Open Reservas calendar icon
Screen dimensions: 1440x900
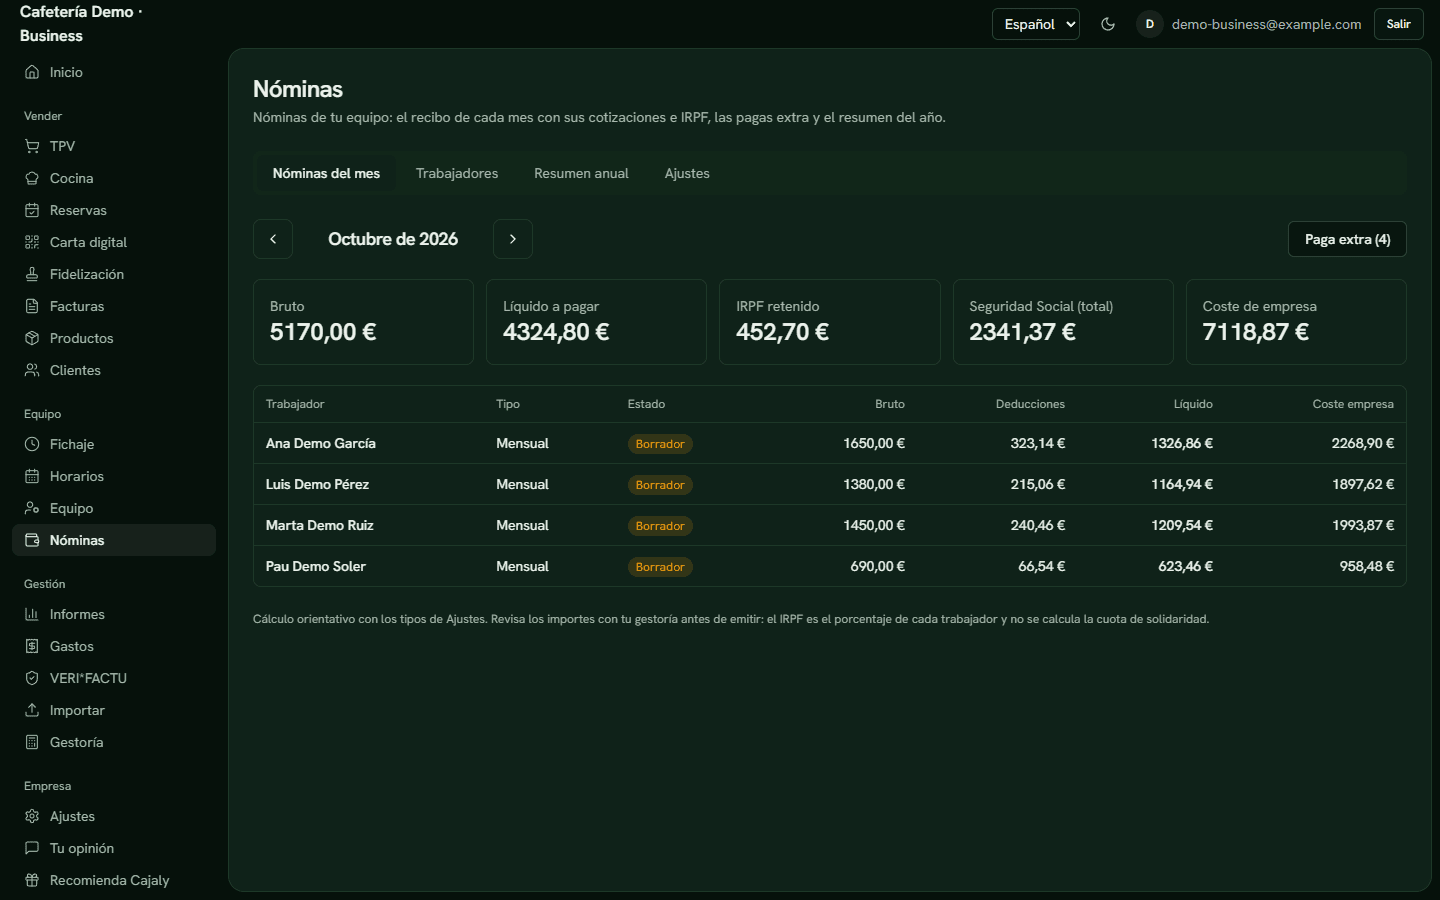tap(32, 210)
